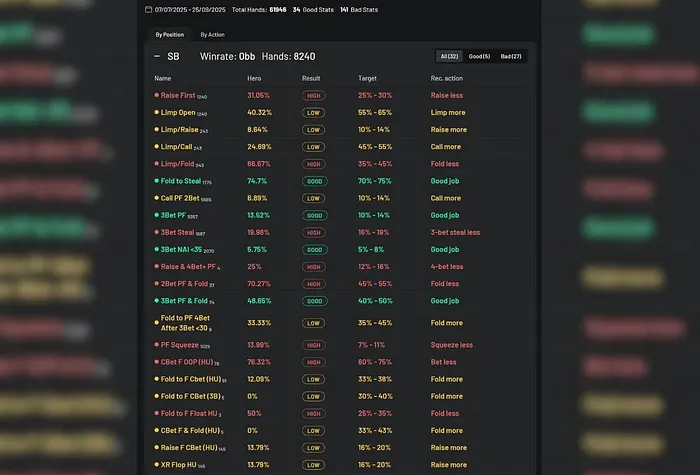The width and height of the screenshot is (700, 475).
Task: Click the Total Hands 61946 label
Action: pyautogui.click(x=259, y=9)
